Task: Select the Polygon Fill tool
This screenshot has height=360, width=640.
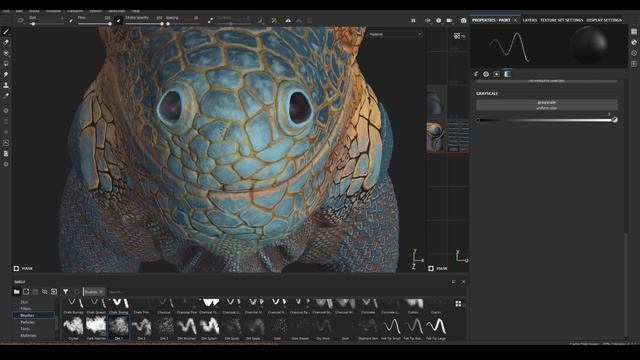Action: point(6,64)
